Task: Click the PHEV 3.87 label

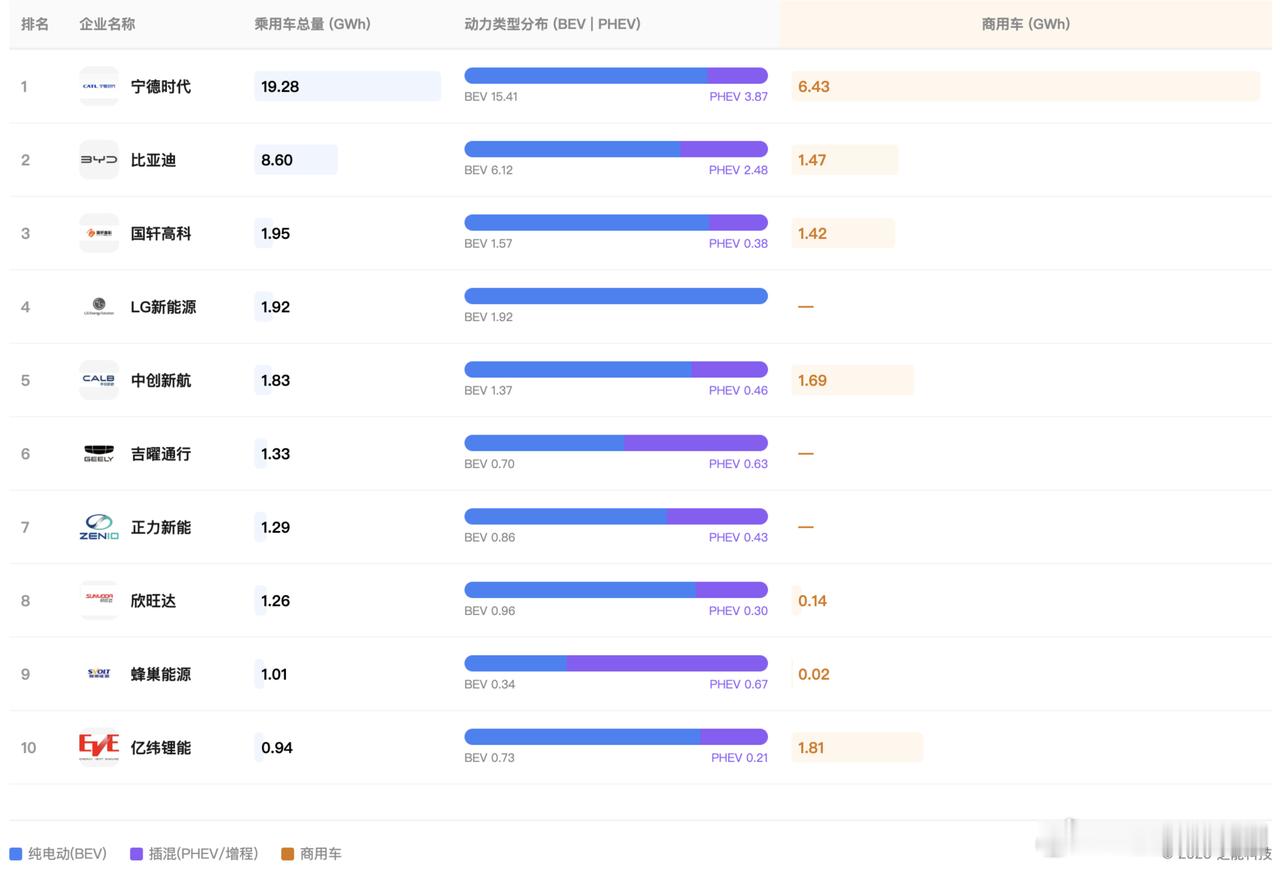Action: click(x=739, y=97)
